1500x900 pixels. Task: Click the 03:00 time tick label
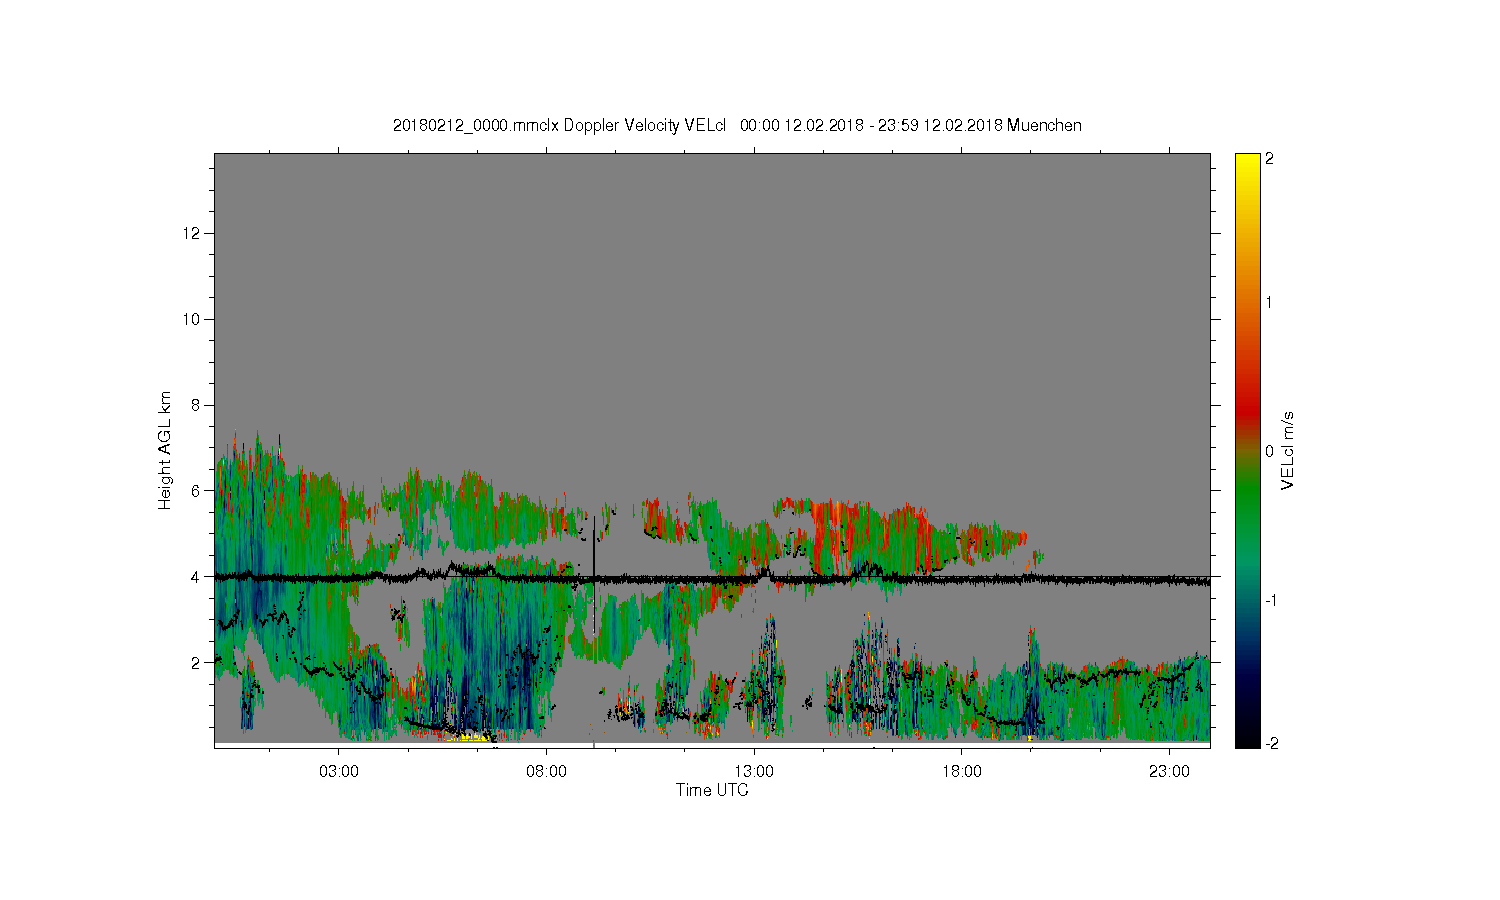pos(339,772)
